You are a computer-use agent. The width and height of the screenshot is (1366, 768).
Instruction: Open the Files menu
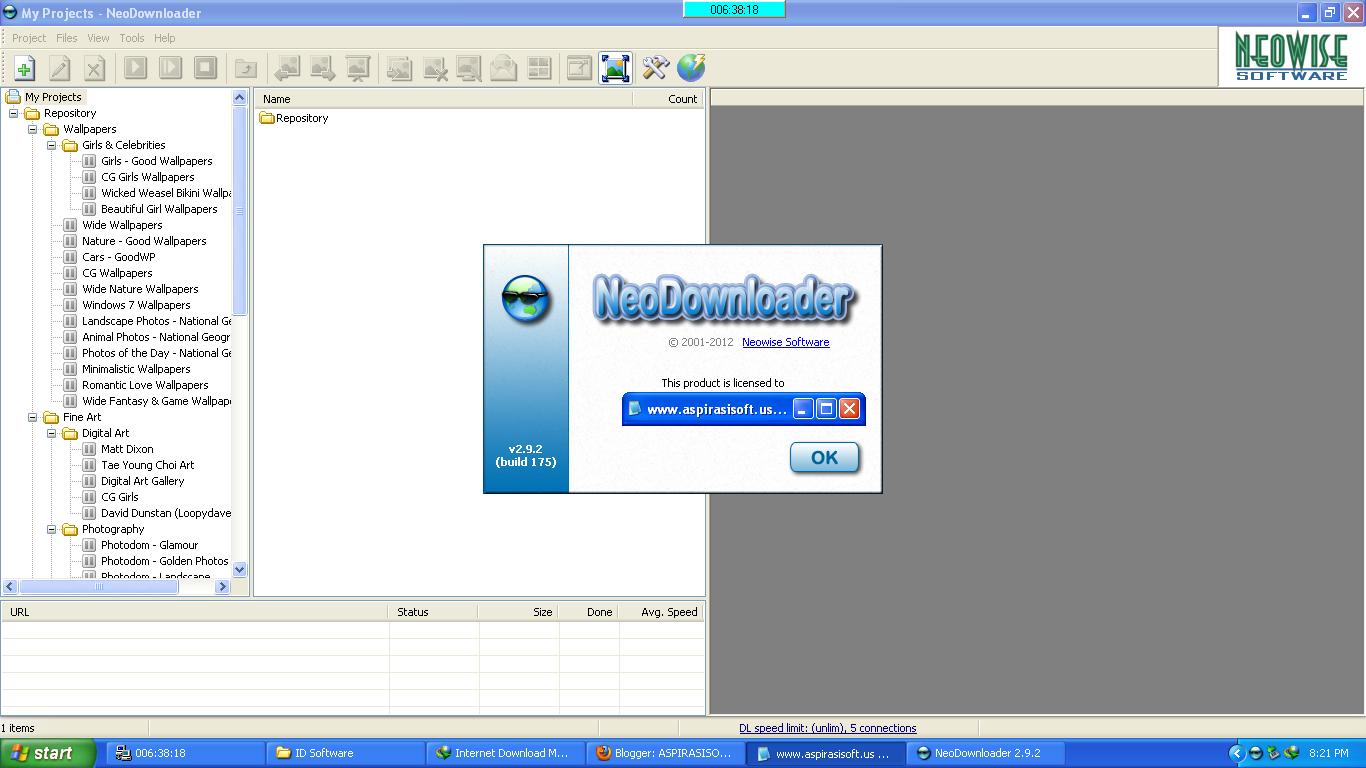click(x=67, y=38)
